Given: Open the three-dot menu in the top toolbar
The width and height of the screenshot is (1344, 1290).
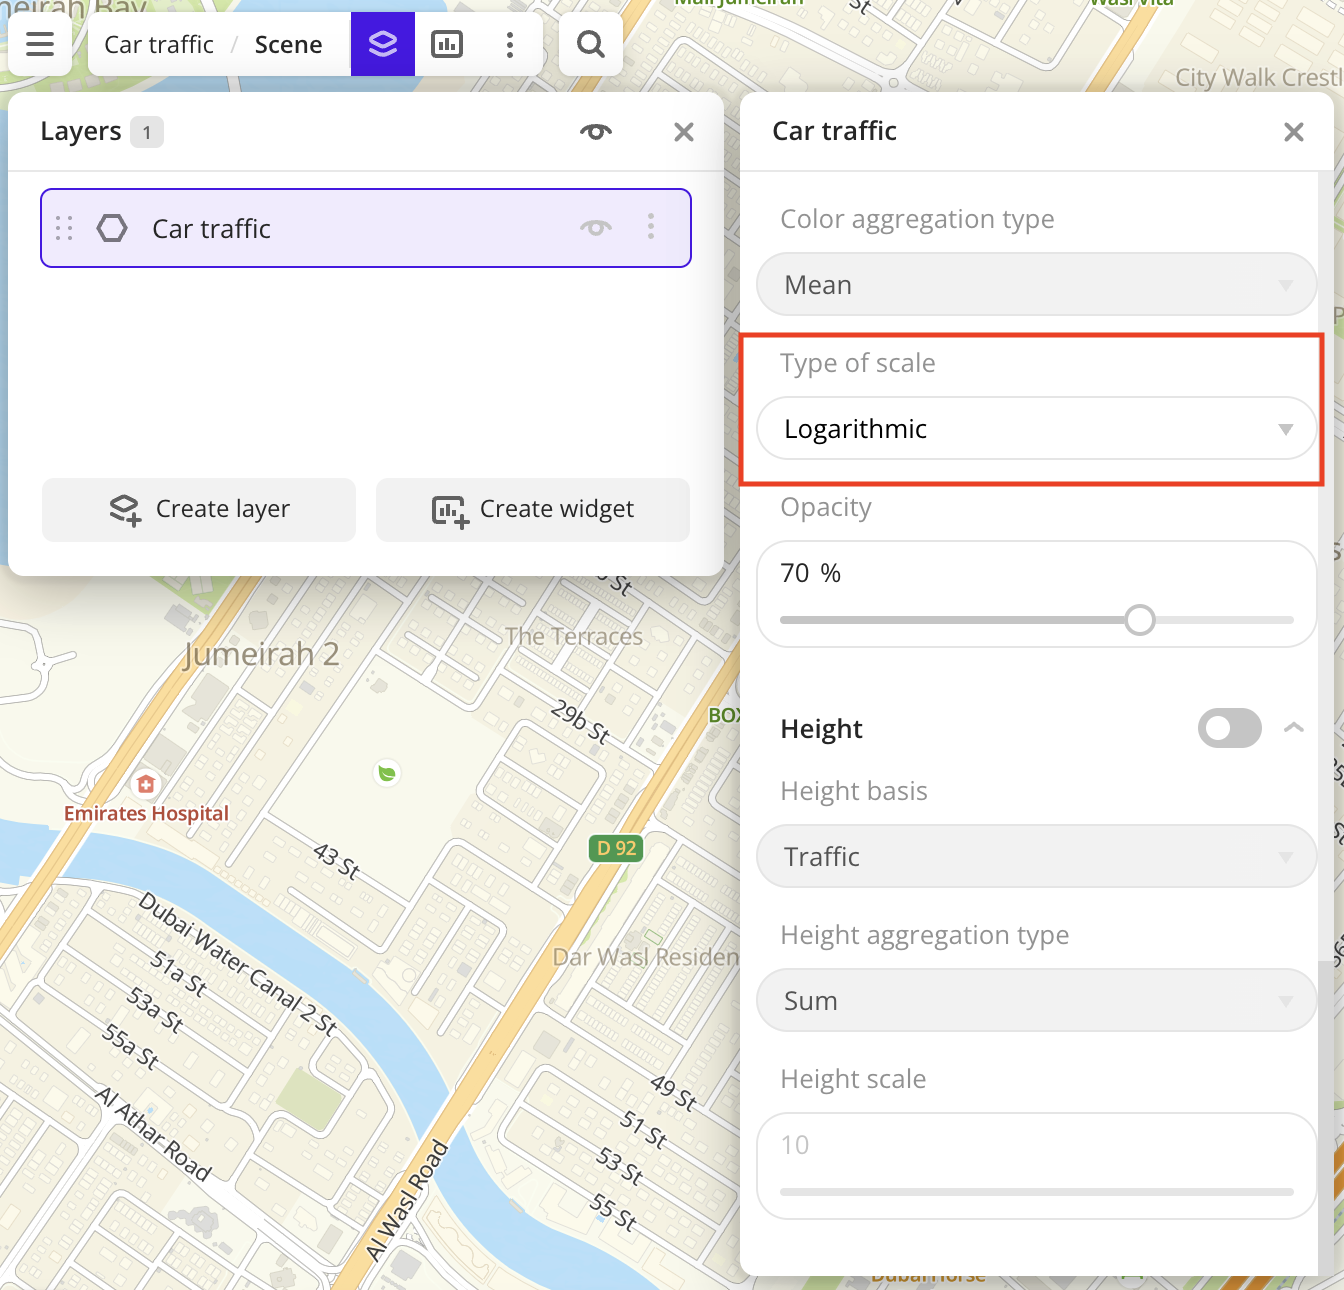Looking at the screenshot, I should pos(510,44).
